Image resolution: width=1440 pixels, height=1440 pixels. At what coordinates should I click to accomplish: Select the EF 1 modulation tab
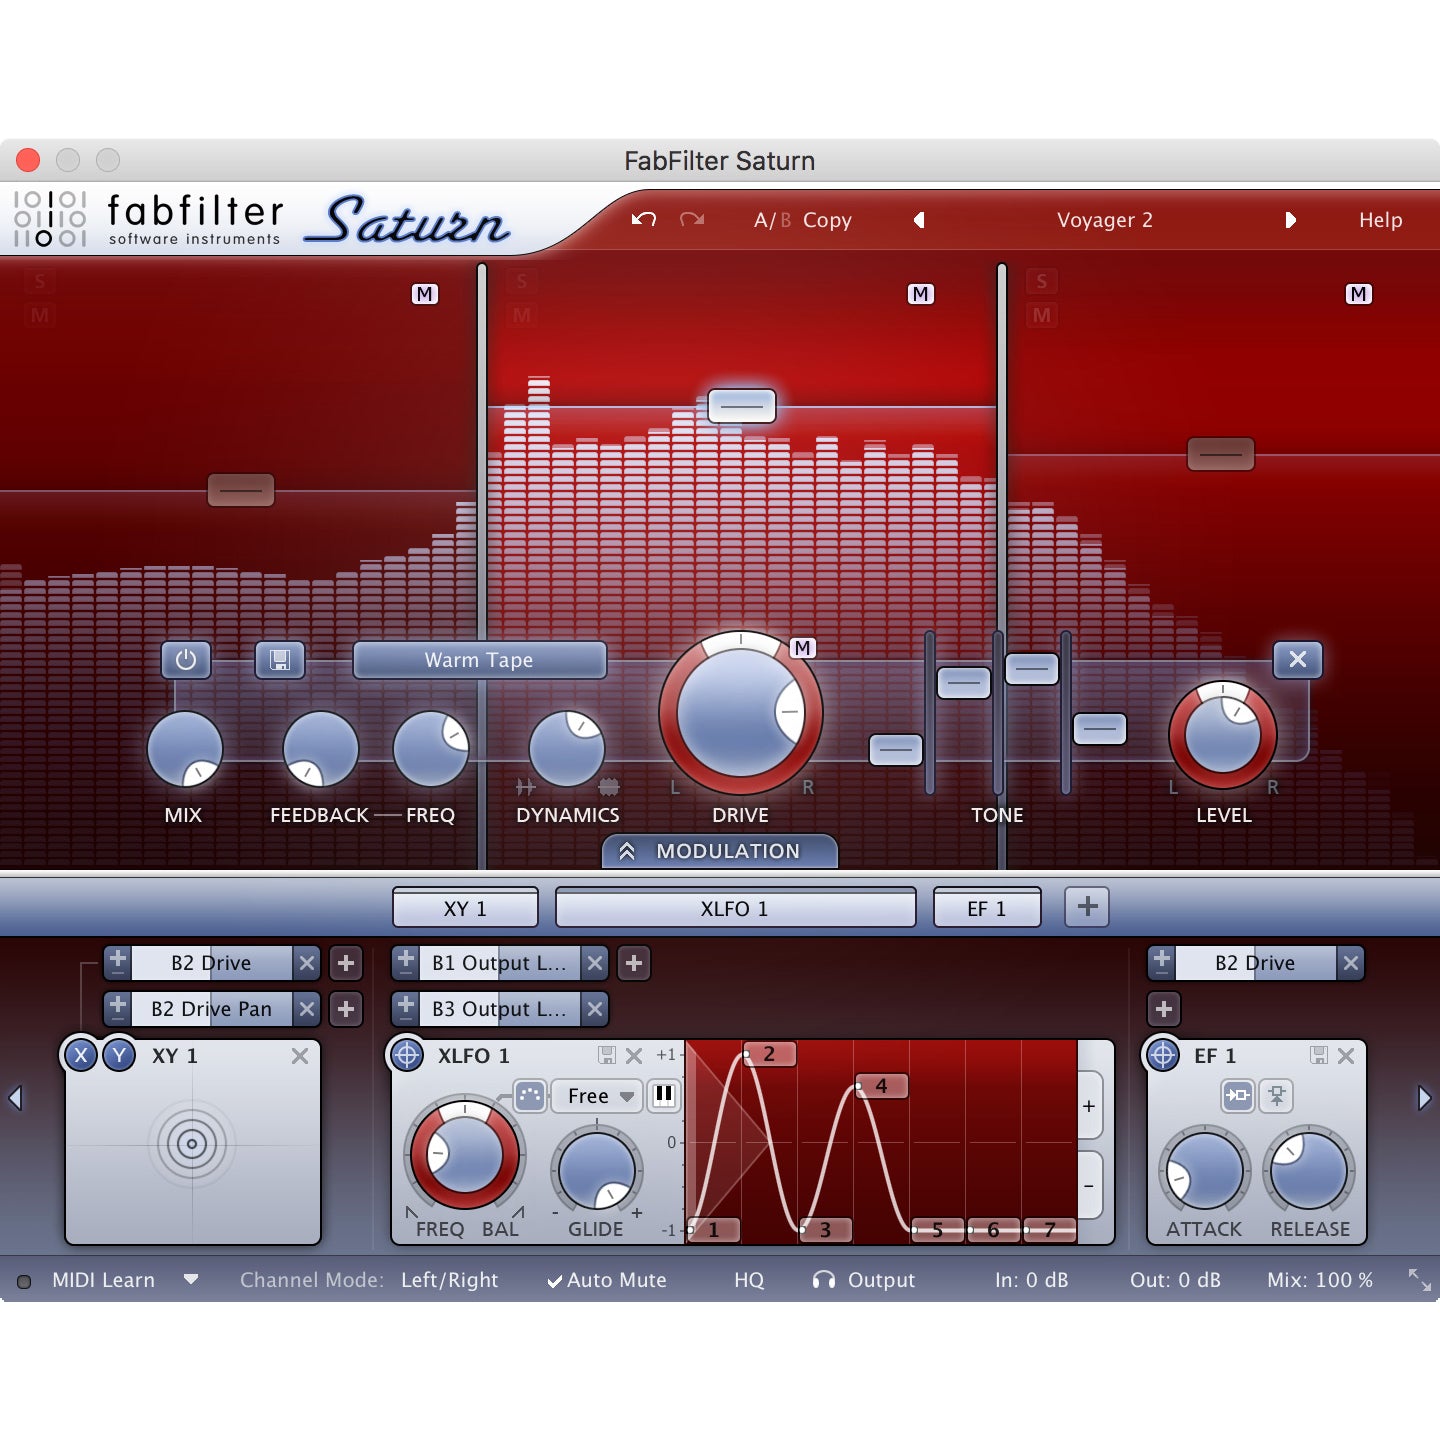[x=986, y=908]
